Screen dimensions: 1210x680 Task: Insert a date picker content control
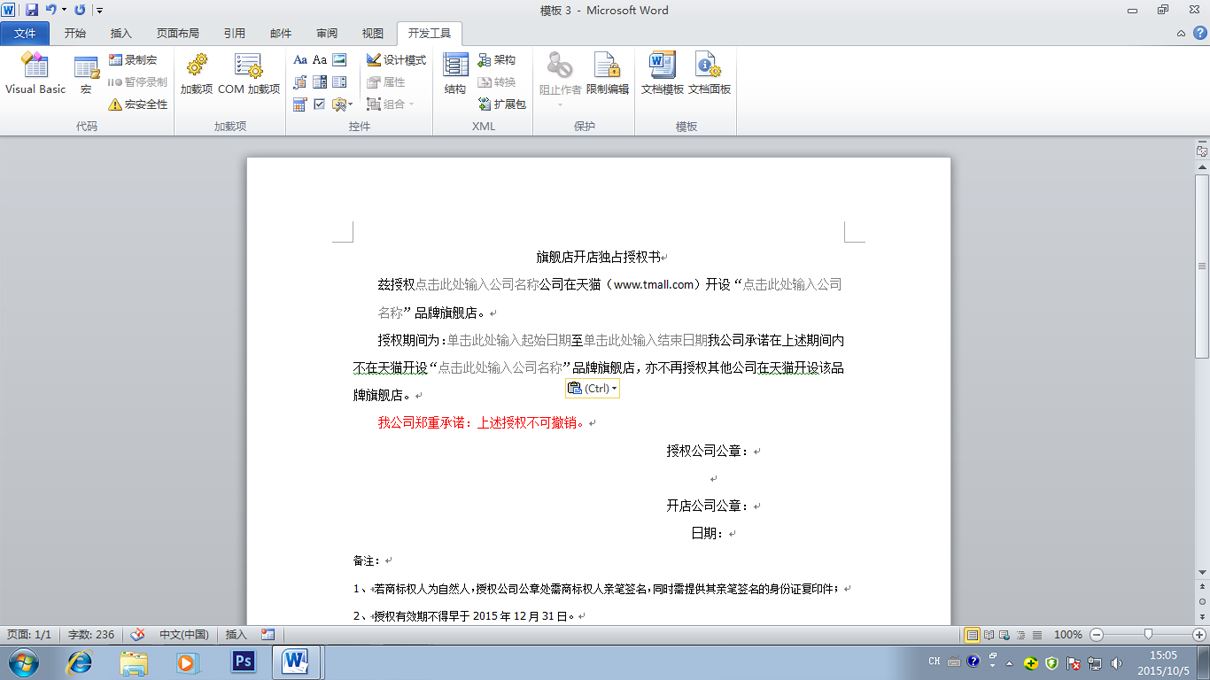click(300, 104)
